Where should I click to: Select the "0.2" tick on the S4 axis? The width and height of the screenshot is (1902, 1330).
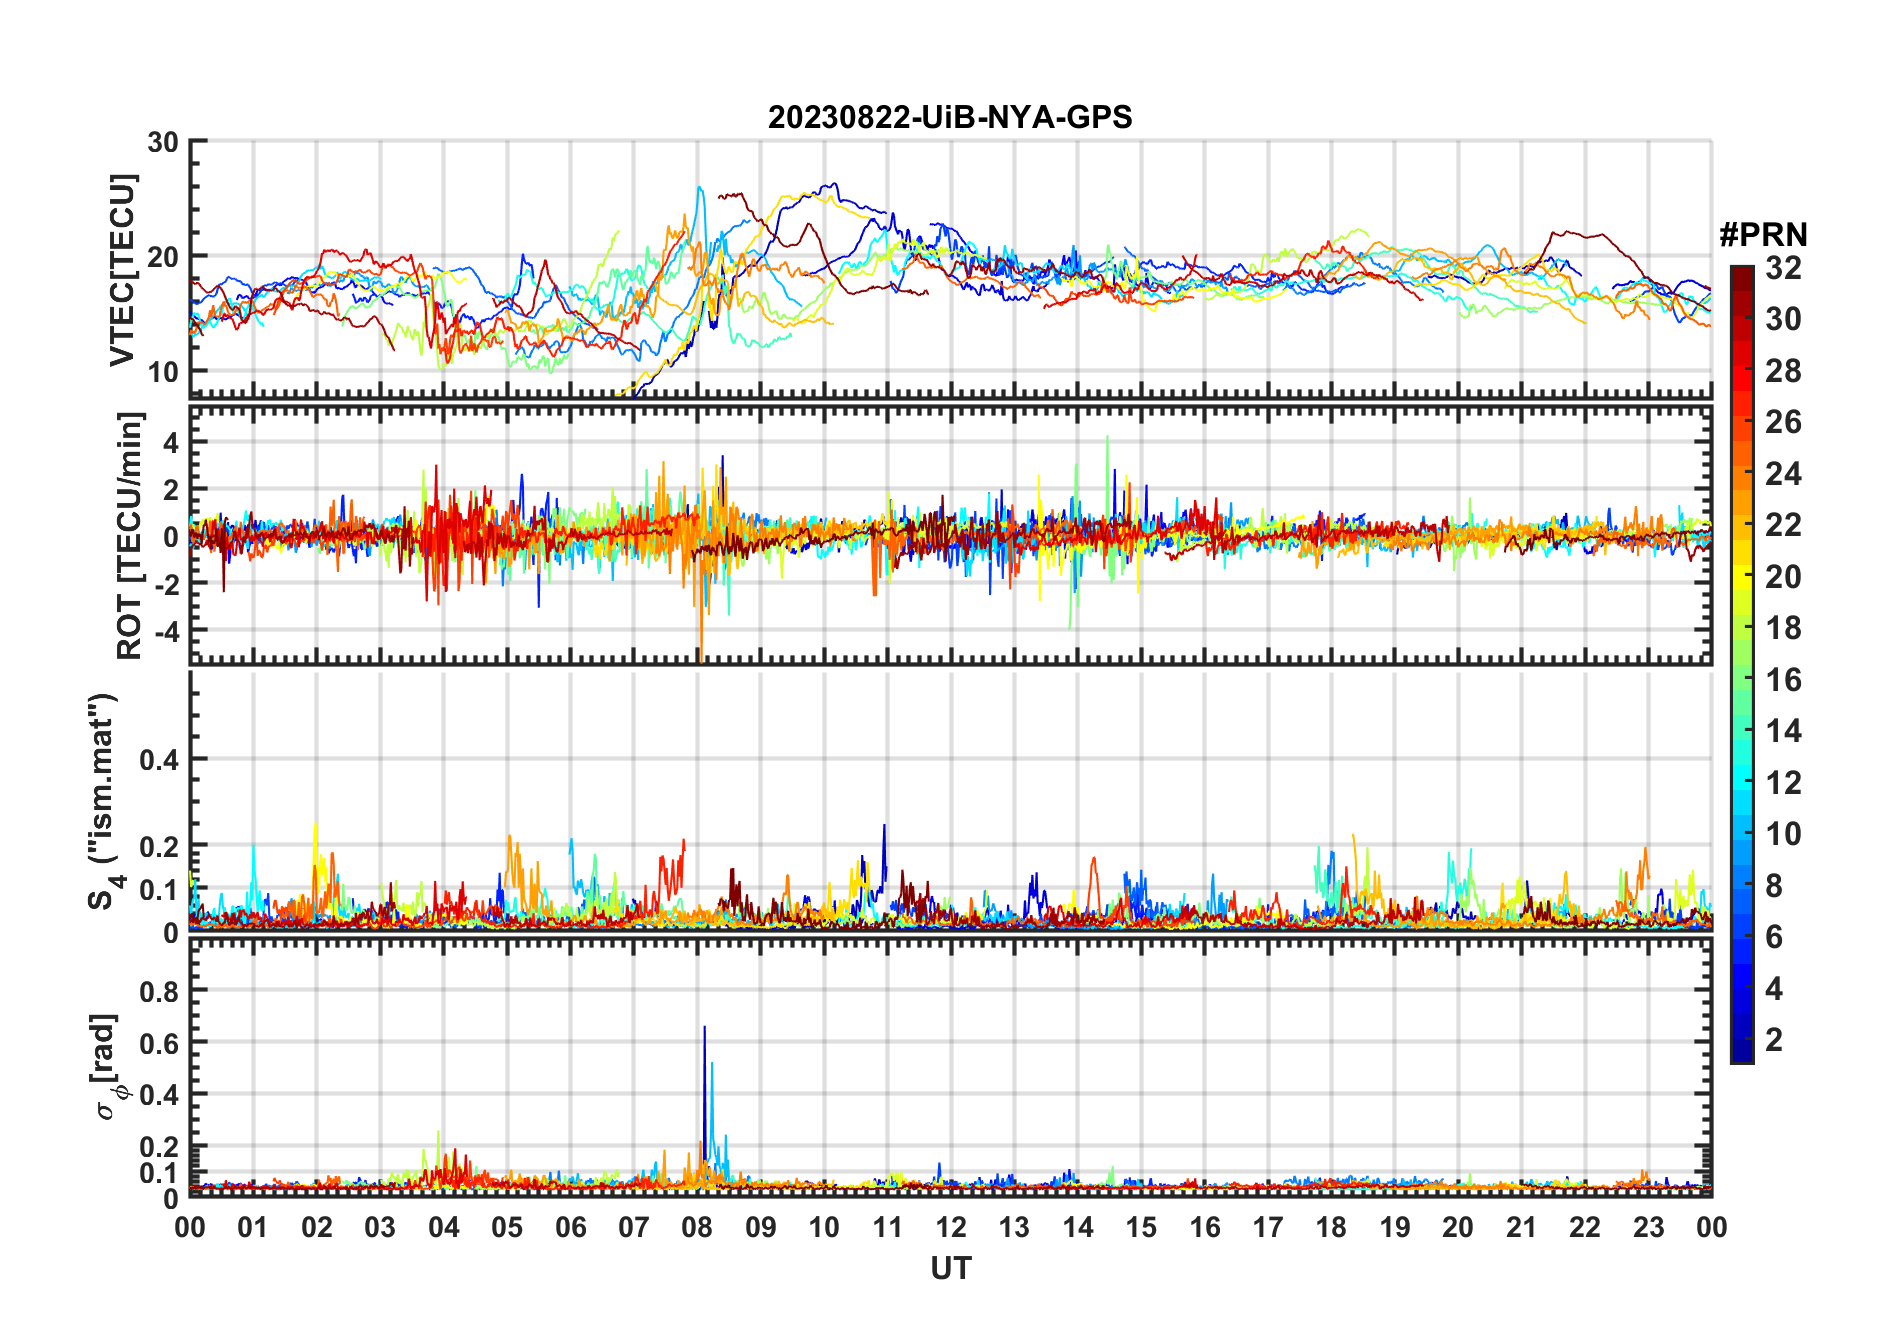tap(159, 847)
